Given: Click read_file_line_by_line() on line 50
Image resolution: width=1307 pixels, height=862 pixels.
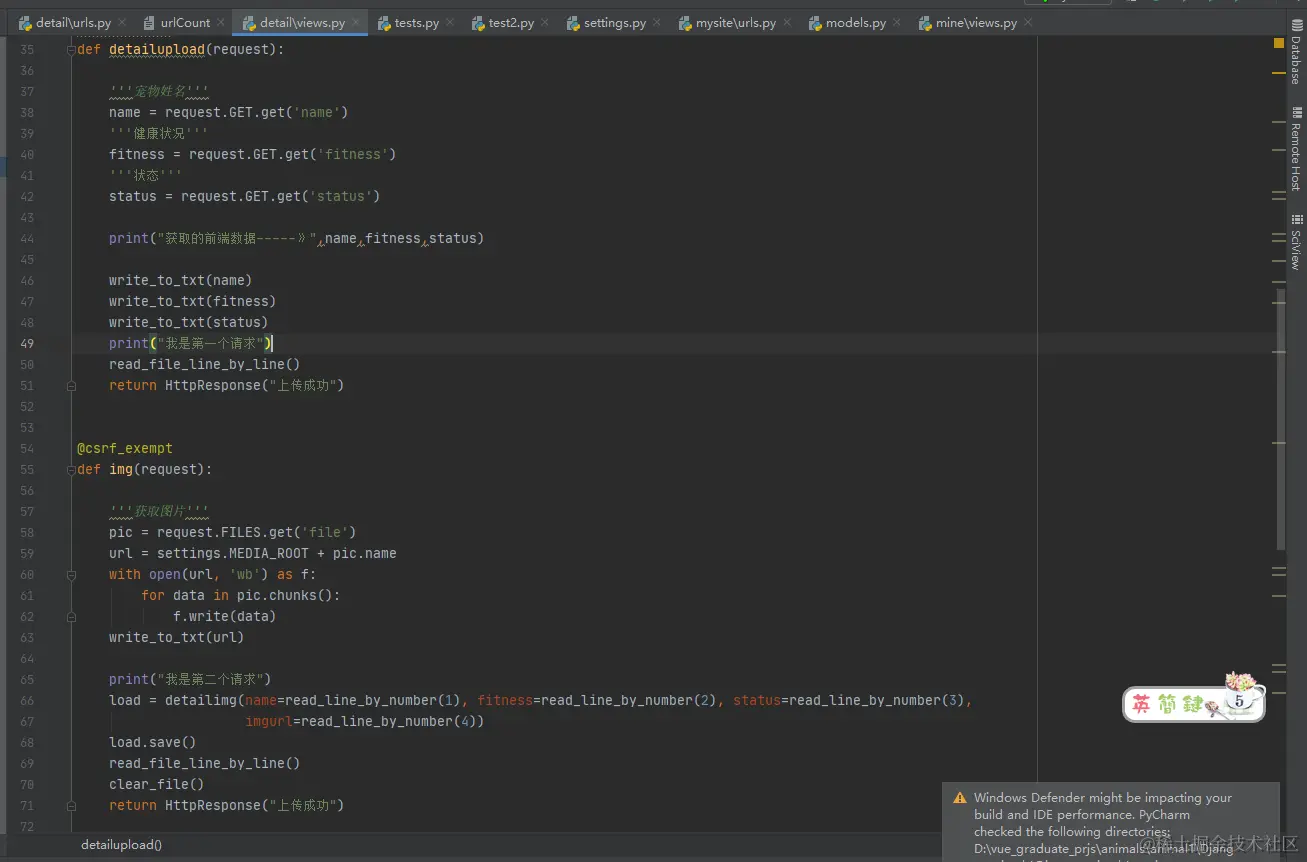Looking at the screenshot, I should [x=204, y=364].
